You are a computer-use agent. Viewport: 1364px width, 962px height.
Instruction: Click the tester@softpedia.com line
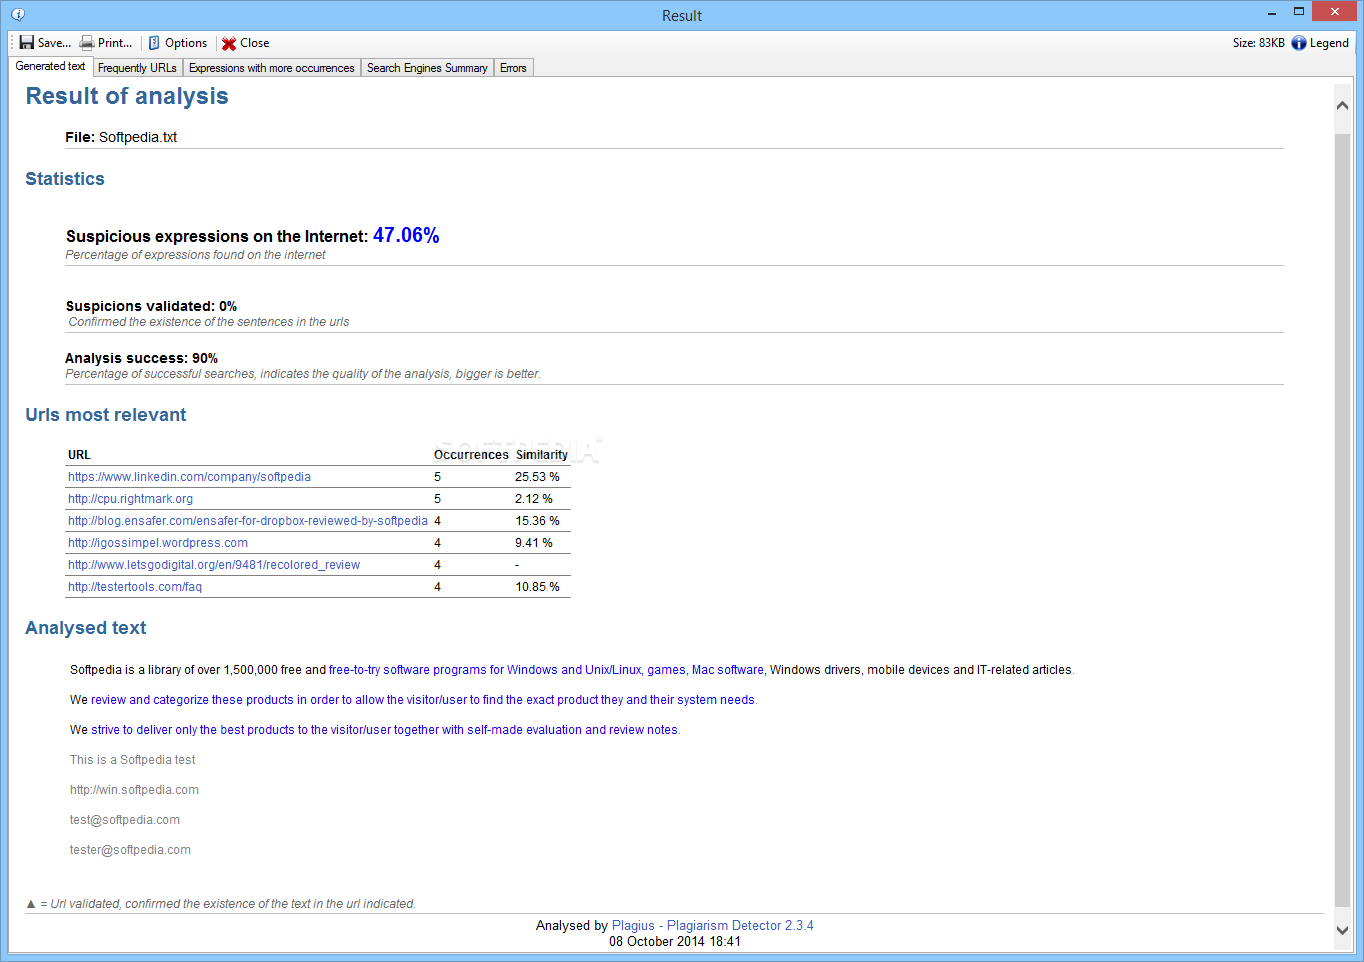(x=130, y=850)
